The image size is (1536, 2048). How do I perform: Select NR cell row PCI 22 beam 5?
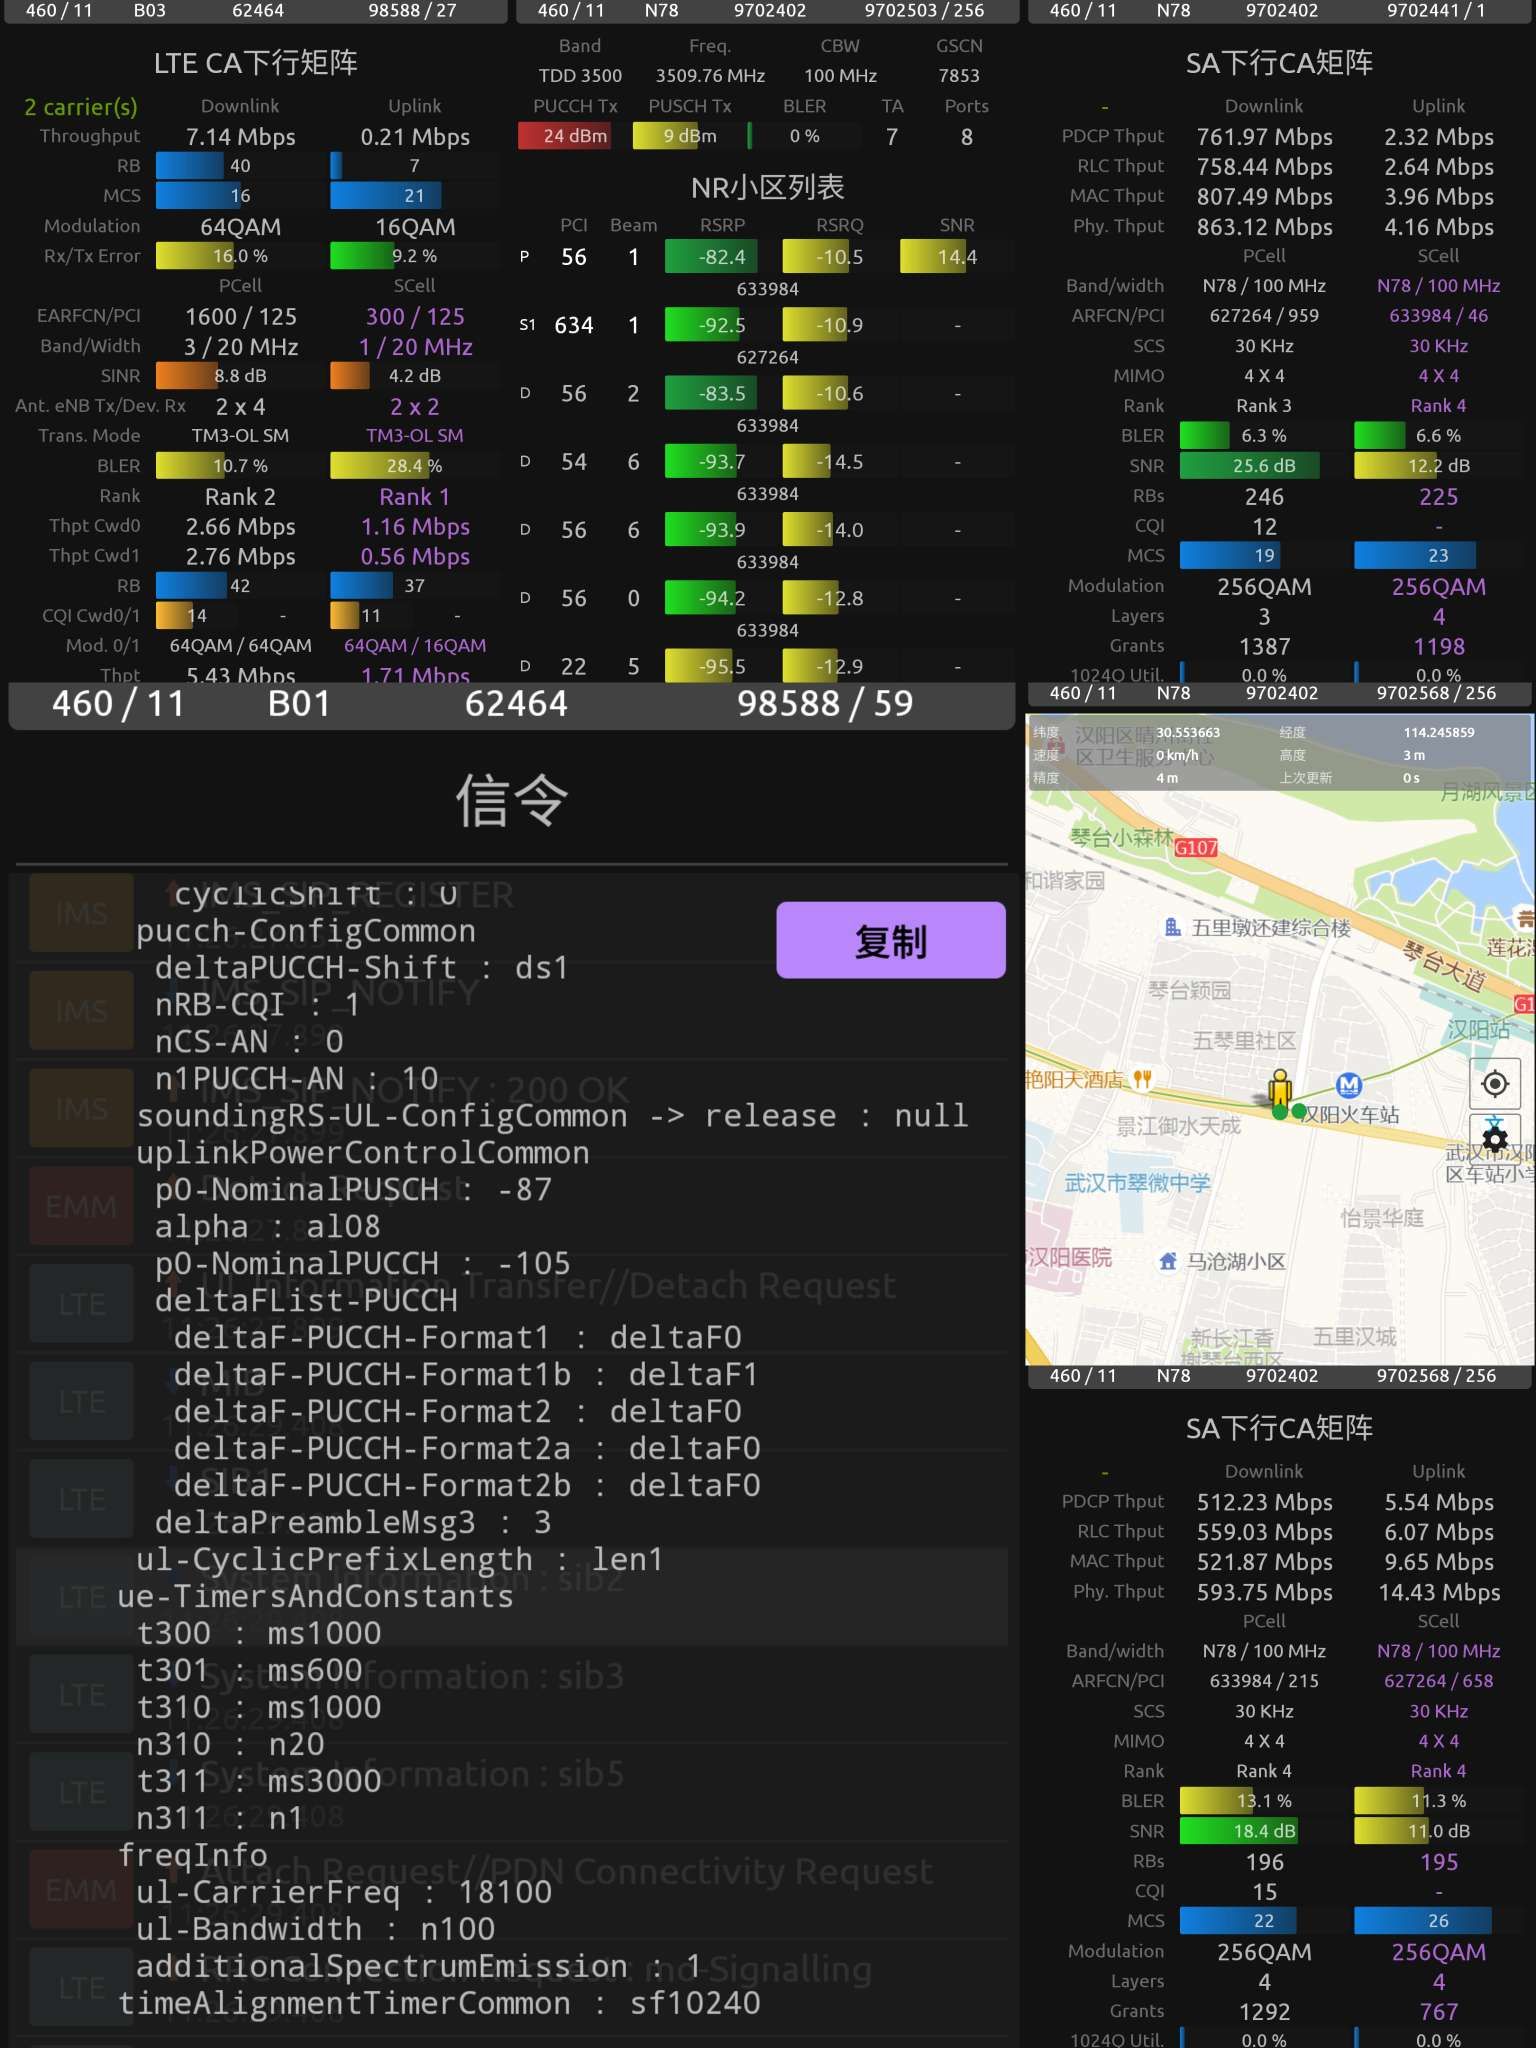click(x=767, y=665)
